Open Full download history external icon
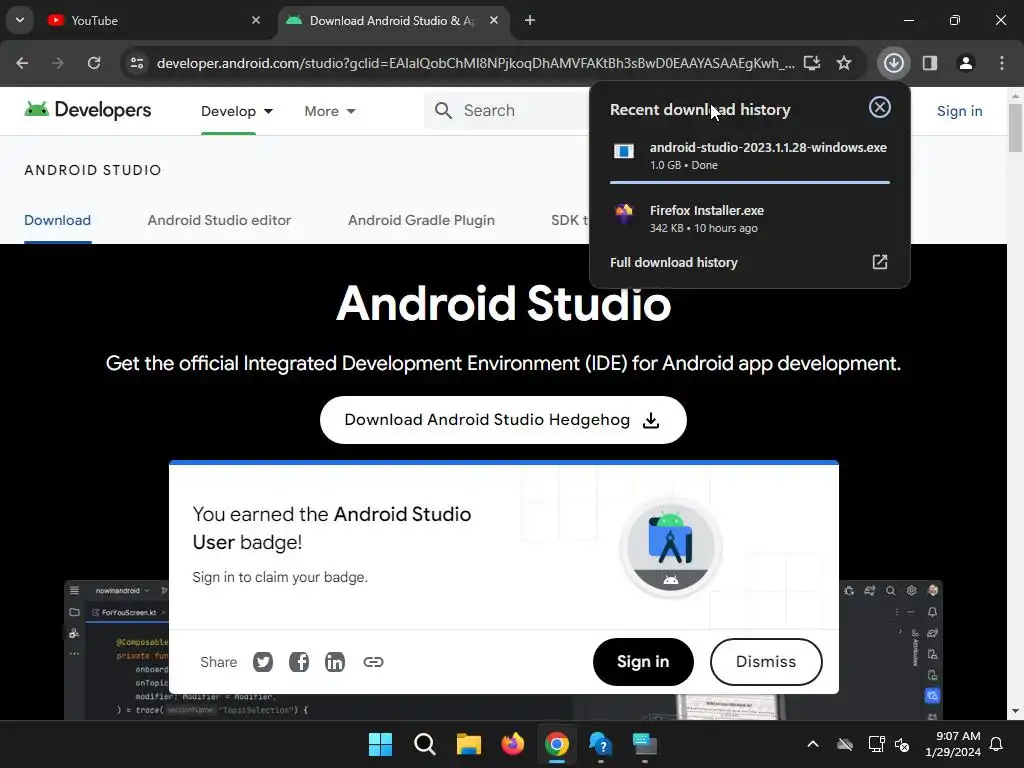 pyautogui.click(x=880, y=262)
